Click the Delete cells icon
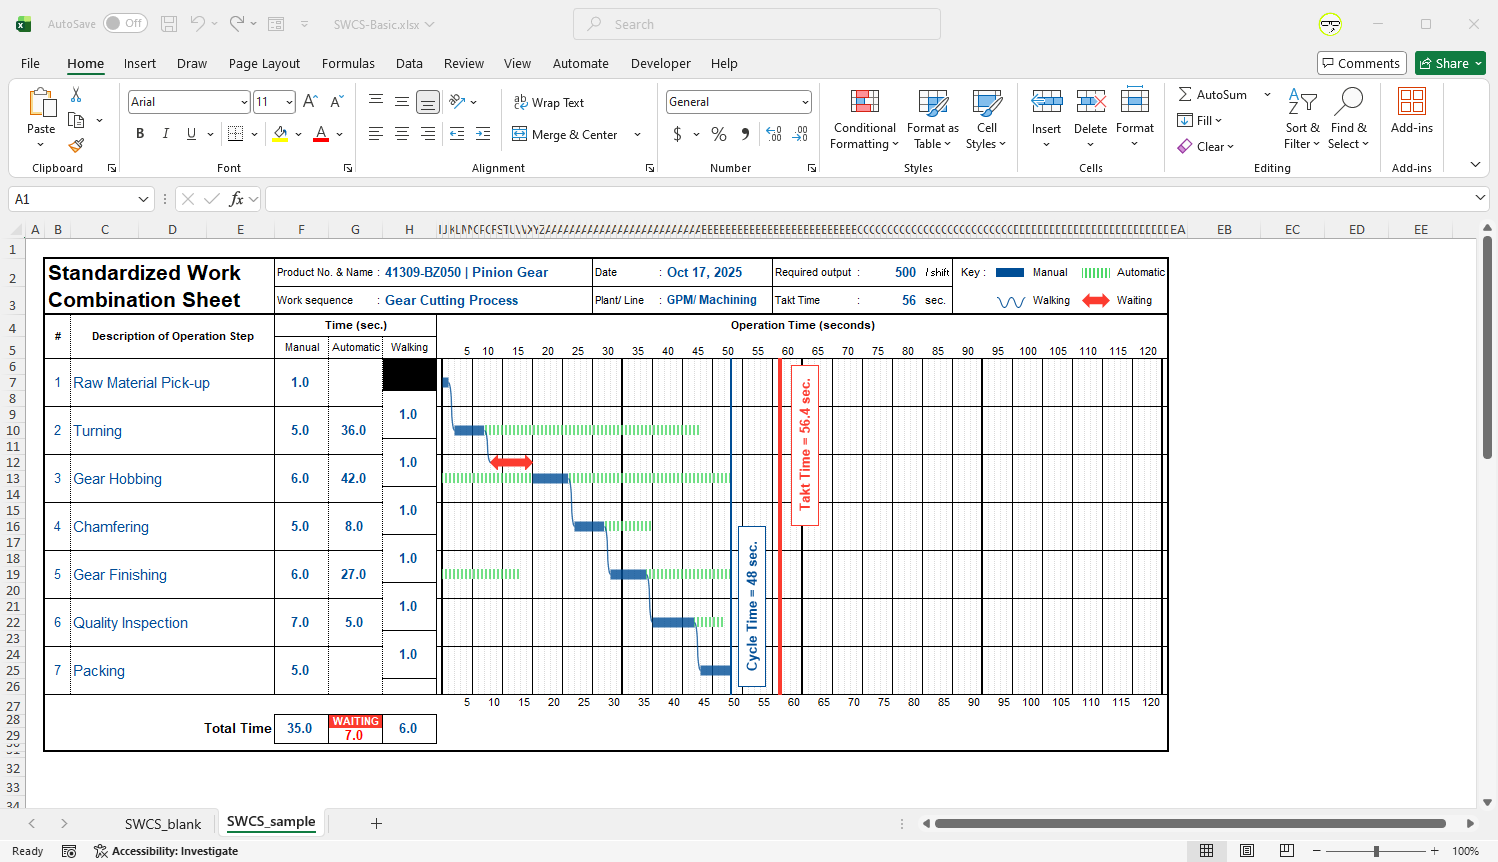 [1090, 102]
